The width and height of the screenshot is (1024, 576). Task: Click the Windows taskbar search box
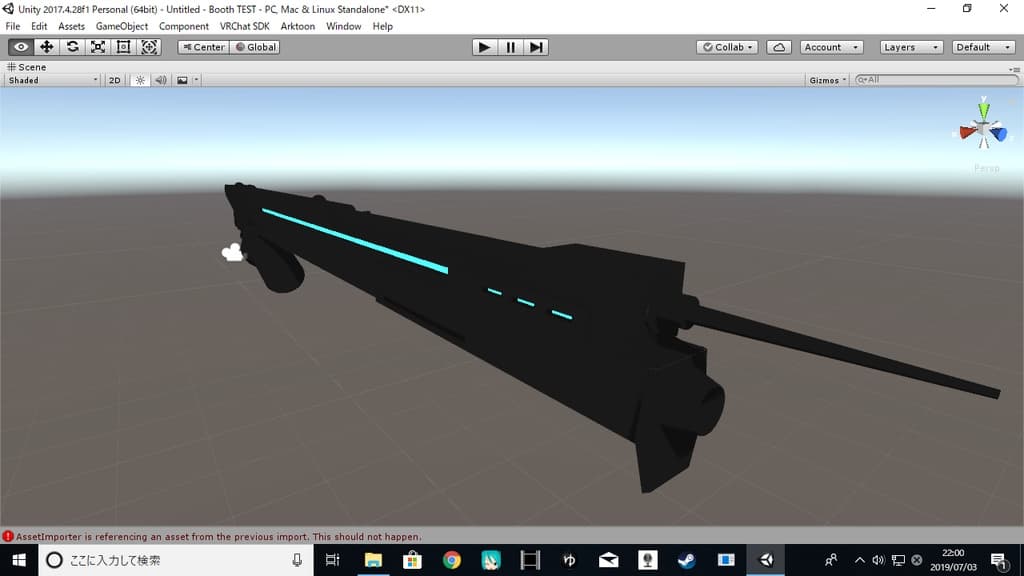pyautogui.click(x=176, y=560)
